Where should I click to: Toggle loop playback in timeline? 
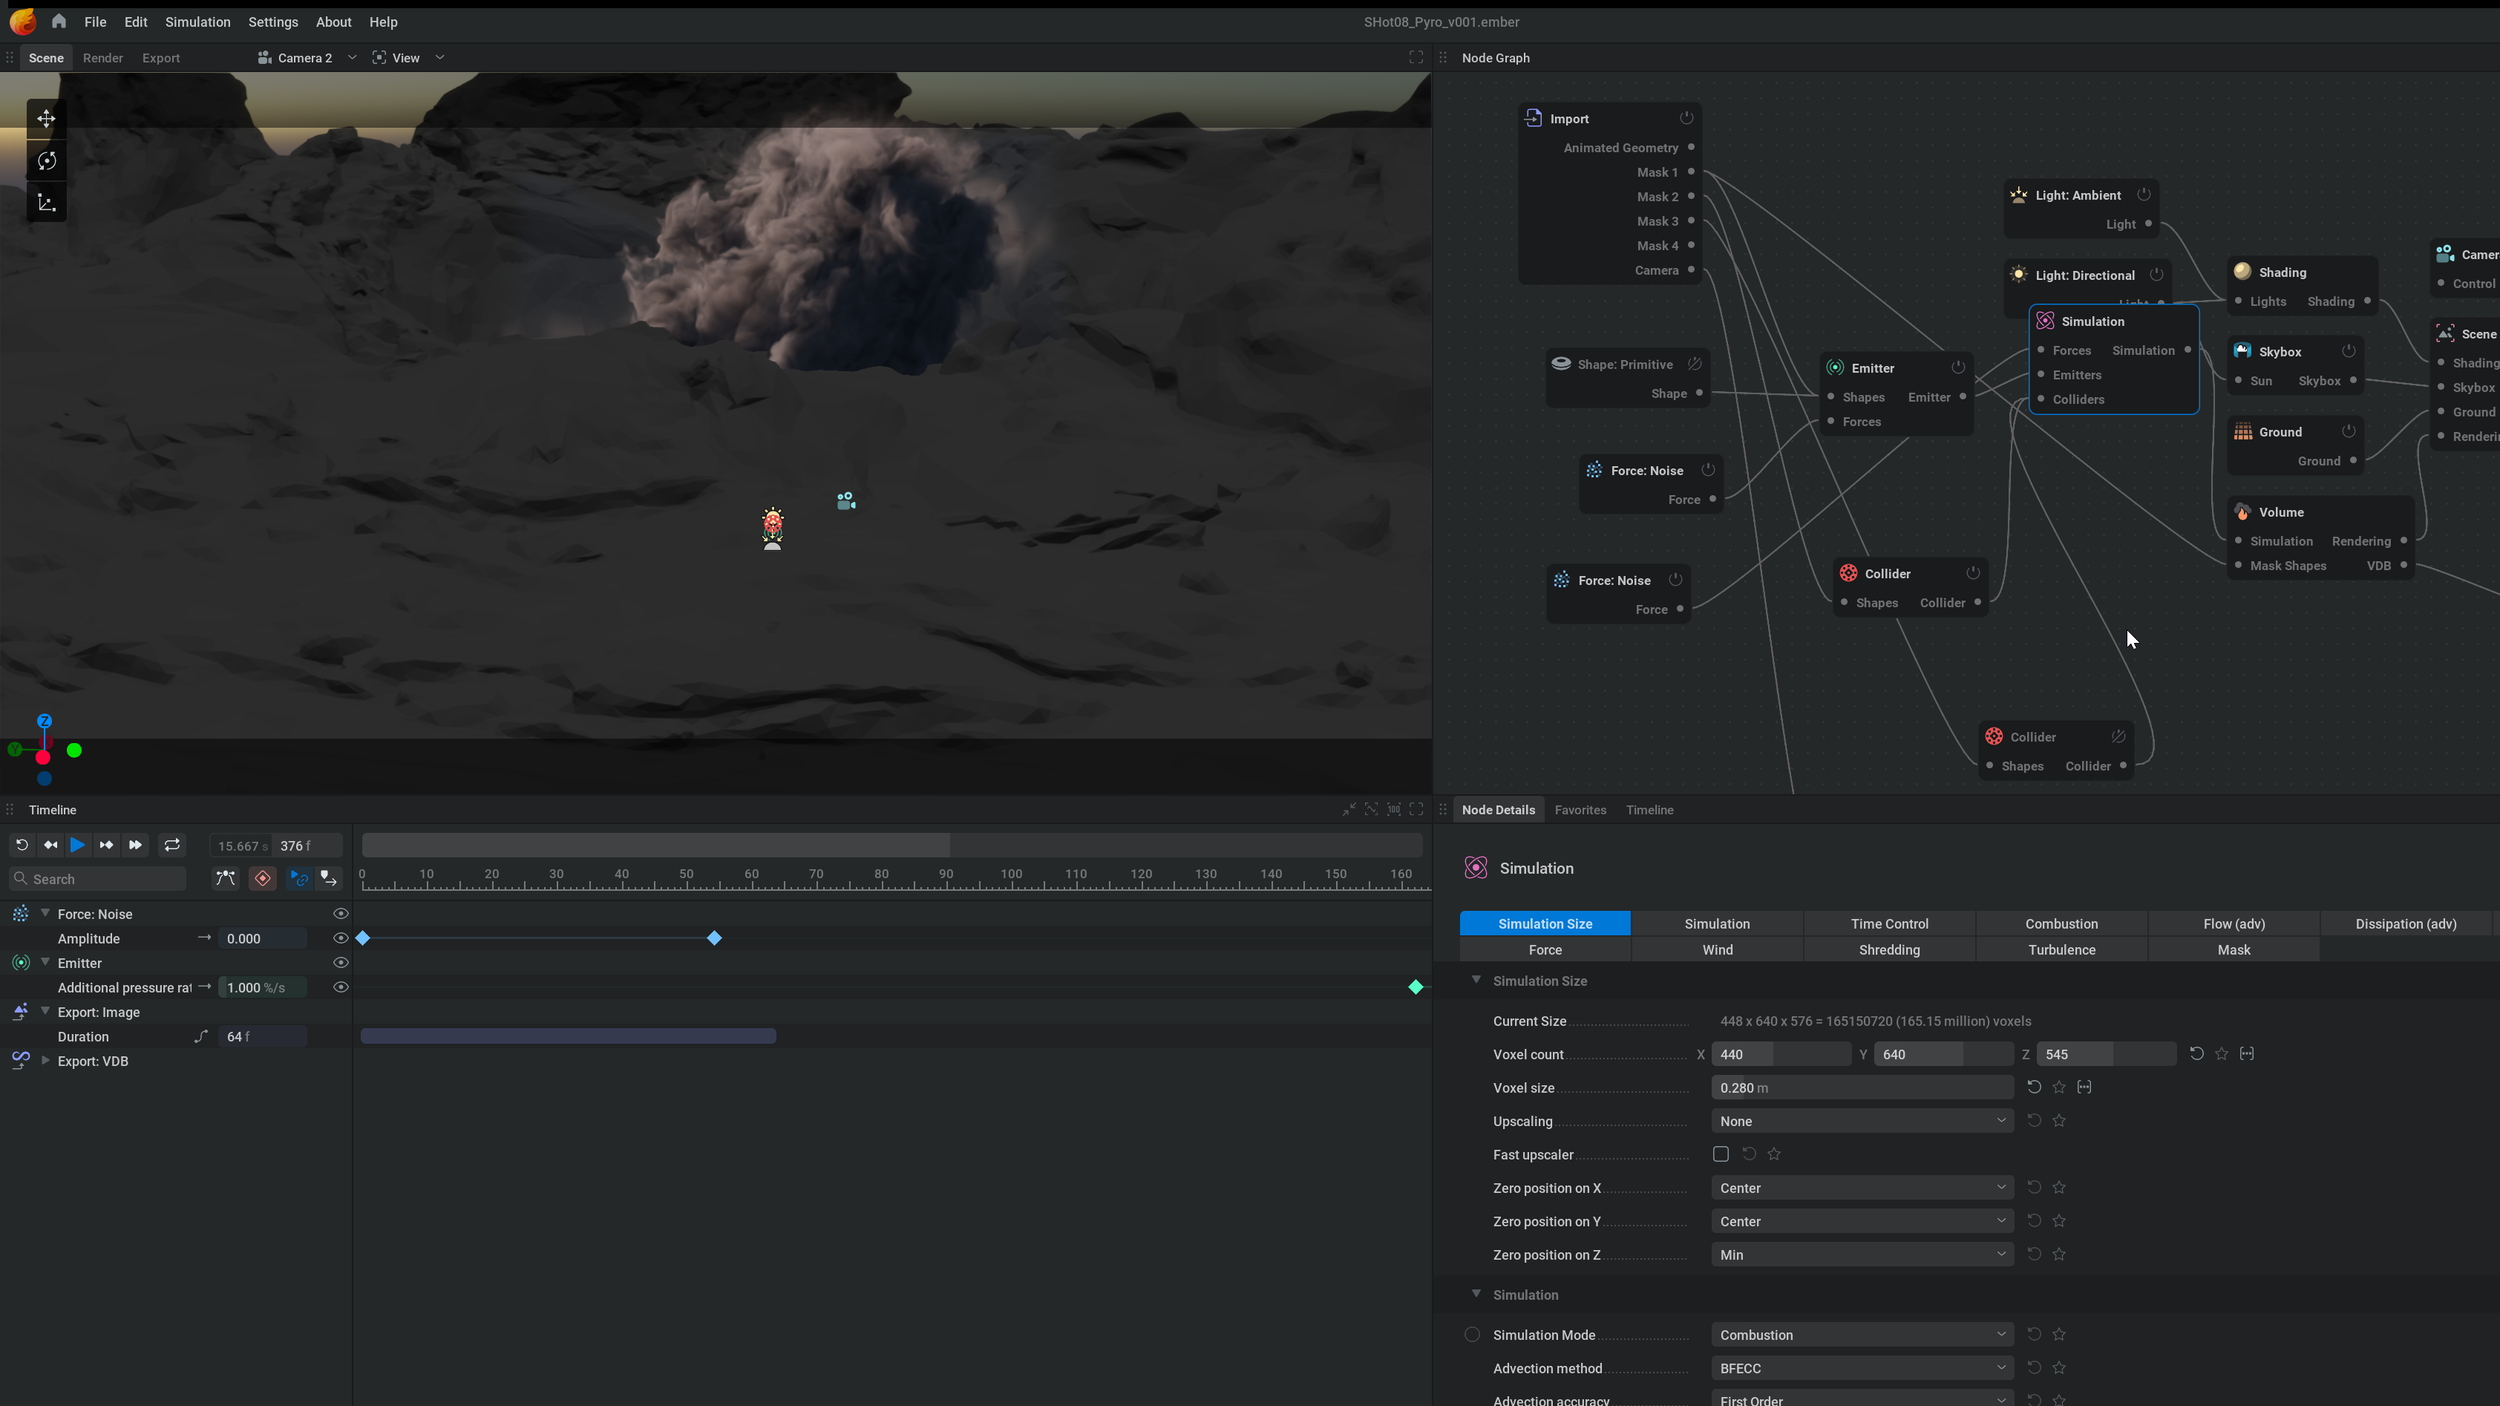pos(172,845)
